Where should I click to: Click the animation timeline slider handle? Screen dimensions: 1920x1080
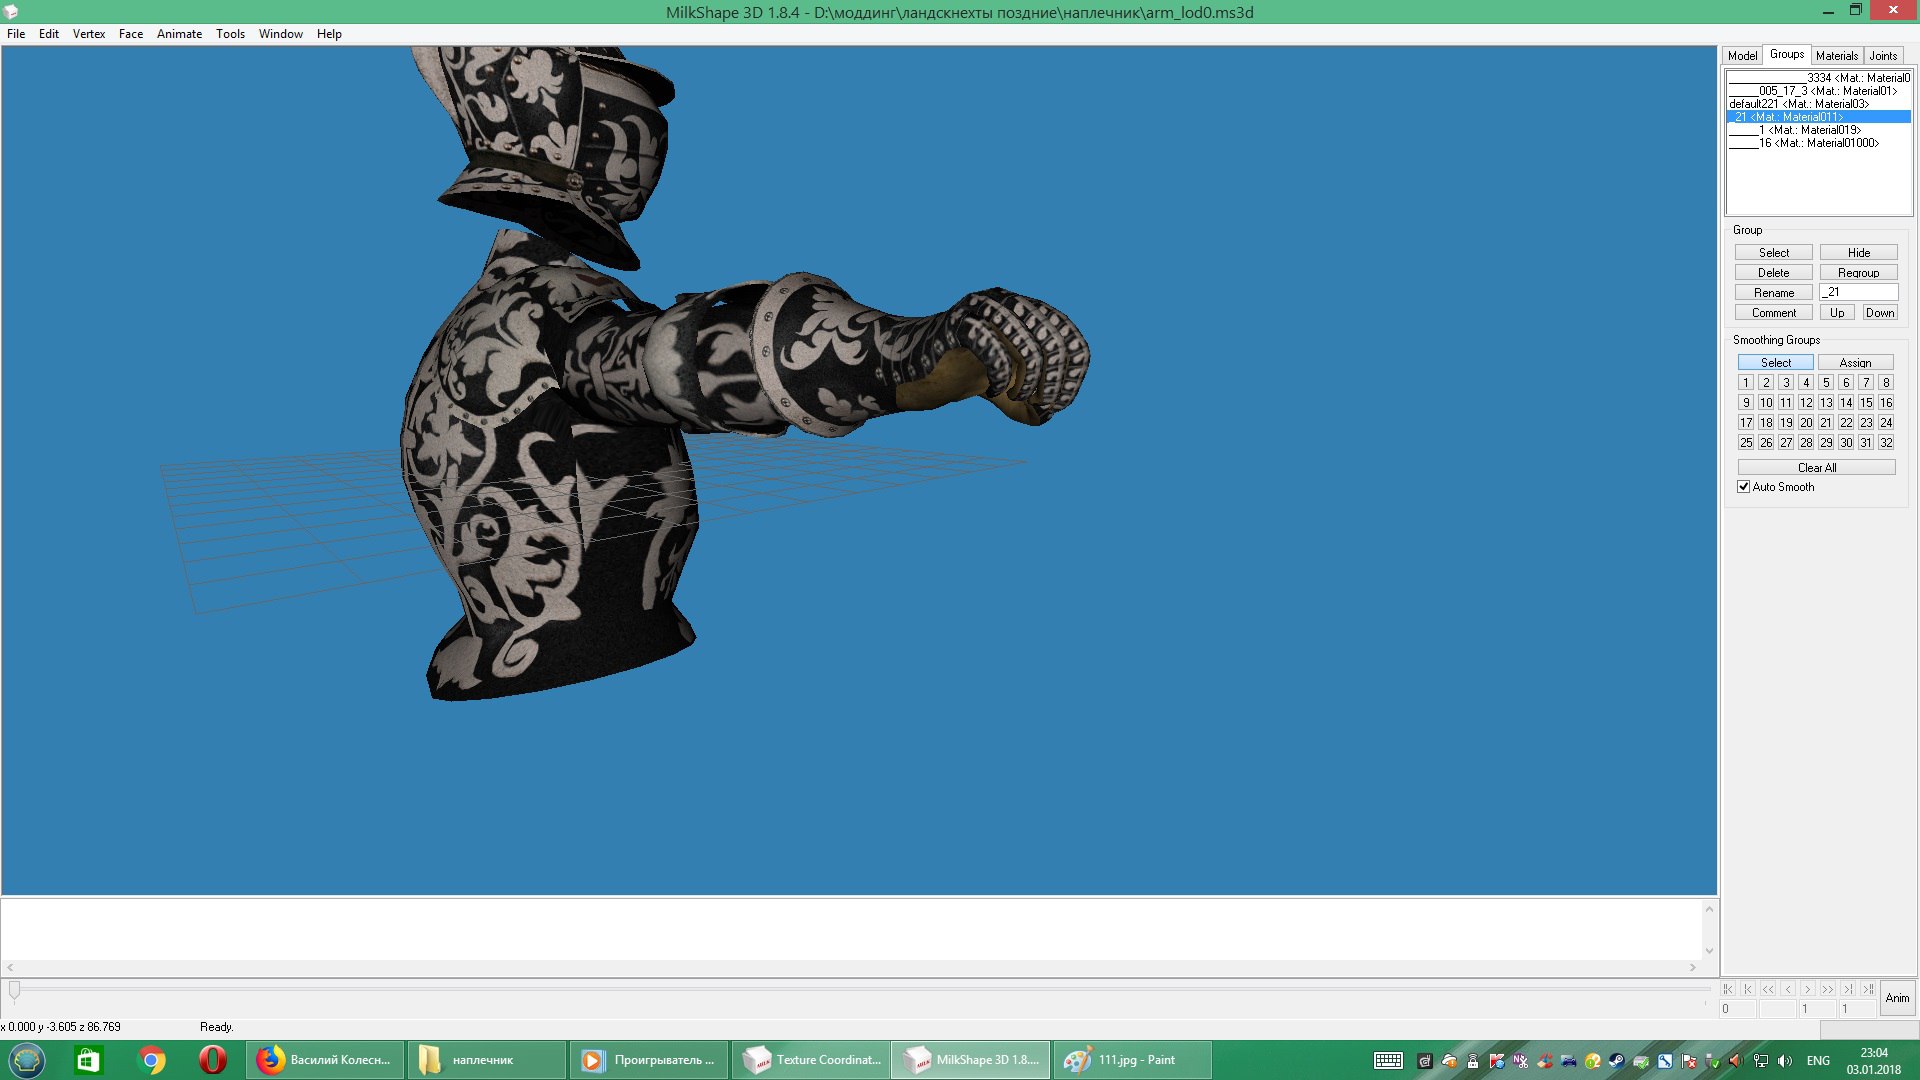14,990
